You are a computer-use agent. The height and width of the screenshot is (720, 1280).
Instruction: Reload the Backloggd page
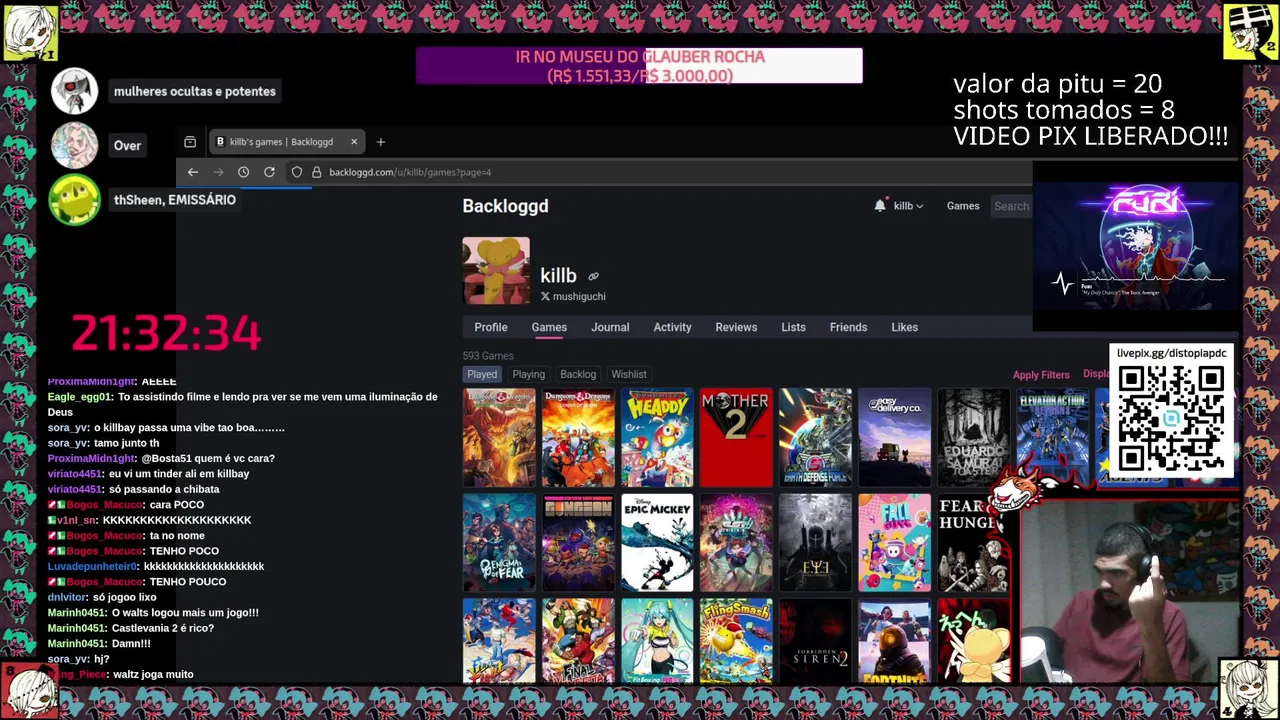[269, 172]
